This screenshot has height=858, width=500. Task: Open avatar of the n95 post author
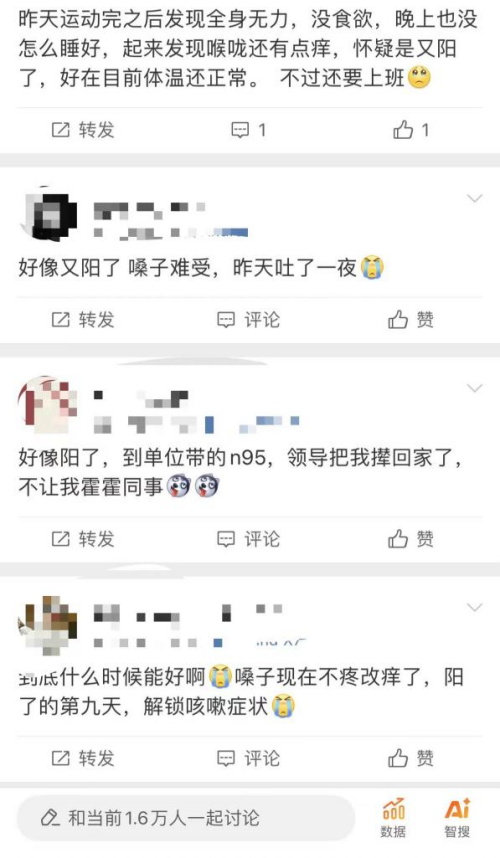[x=47, y=405]
